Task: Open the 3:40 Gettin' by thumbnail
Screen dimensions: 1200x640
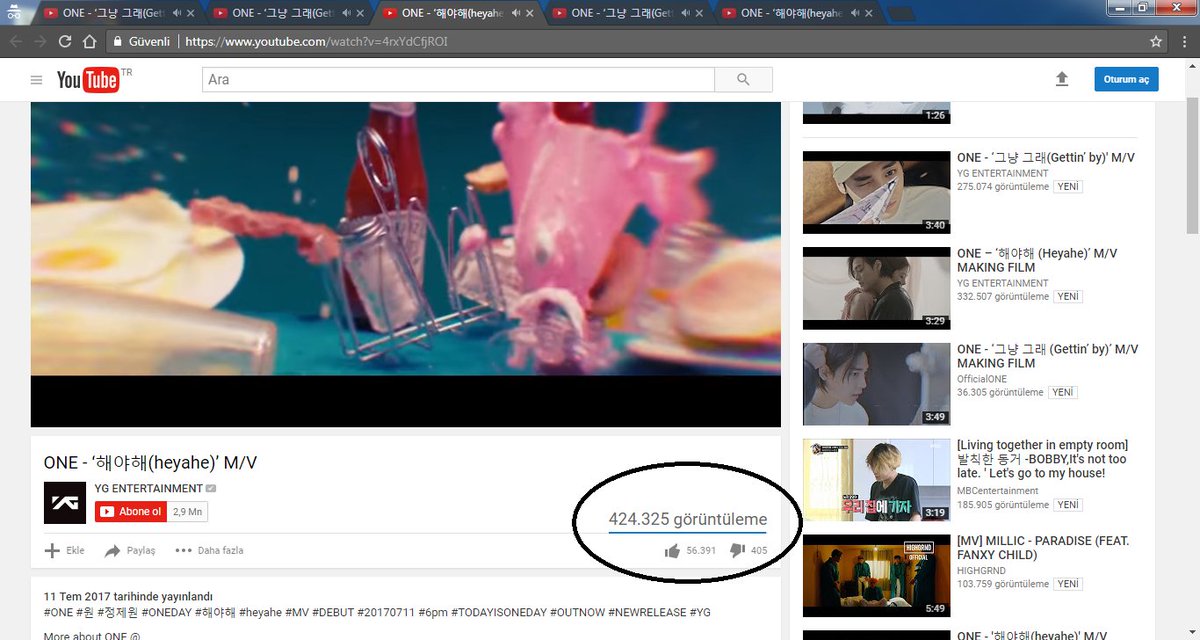Action: point(876,192)
